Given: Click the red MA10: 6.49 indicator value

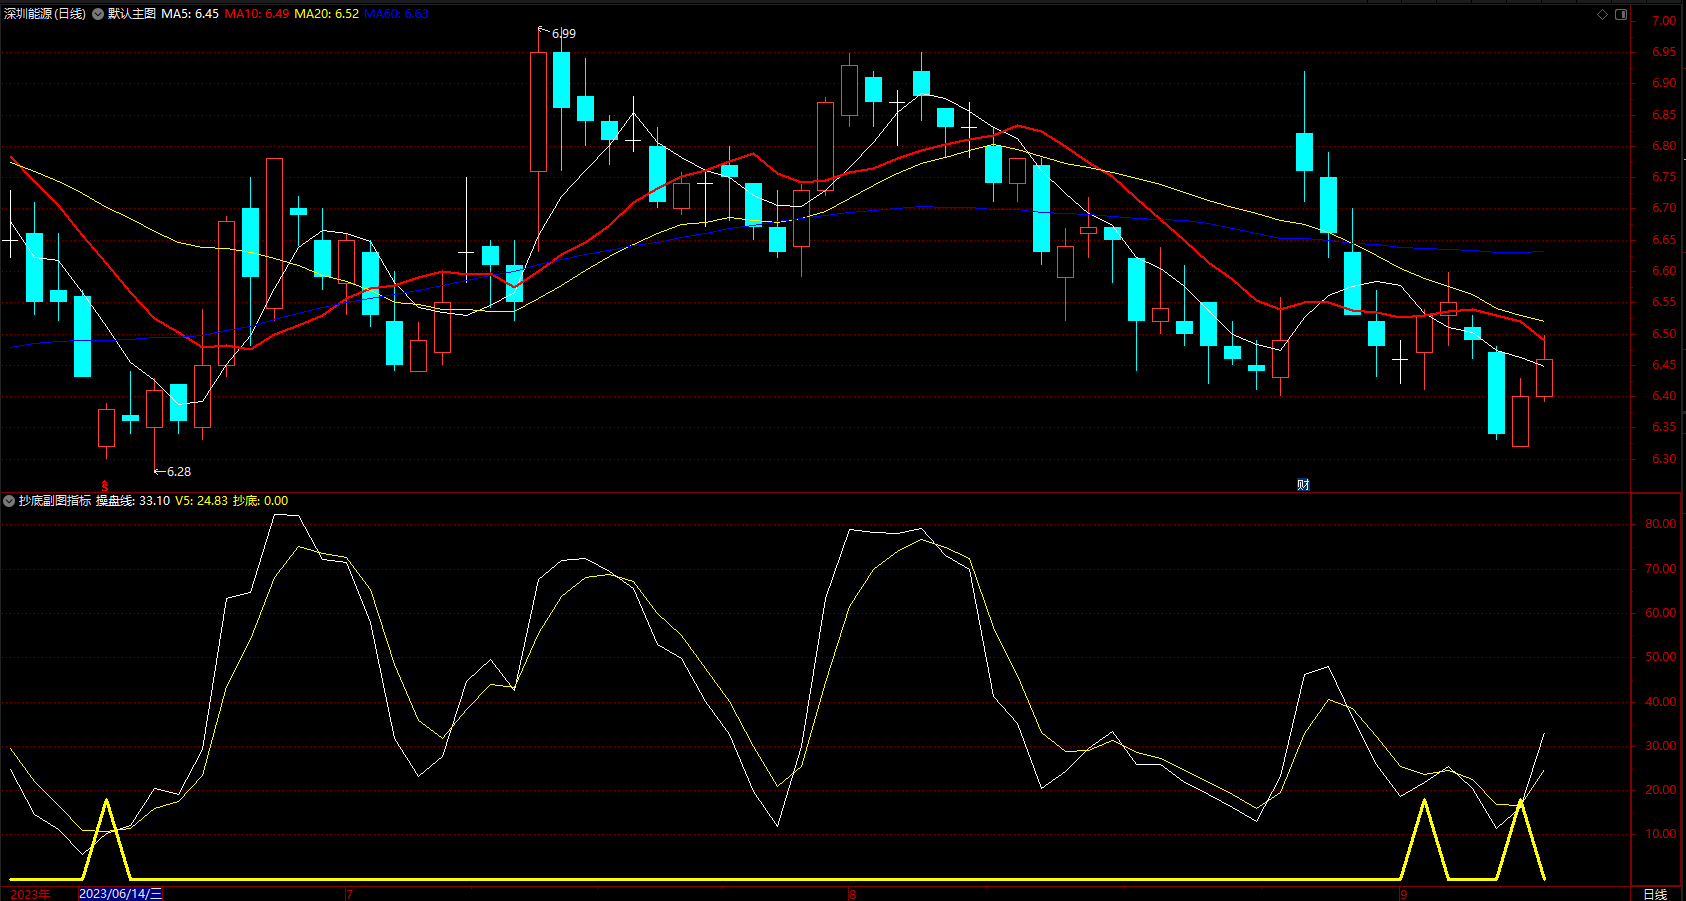Looking at the screenshot, I should pos(257,14).
